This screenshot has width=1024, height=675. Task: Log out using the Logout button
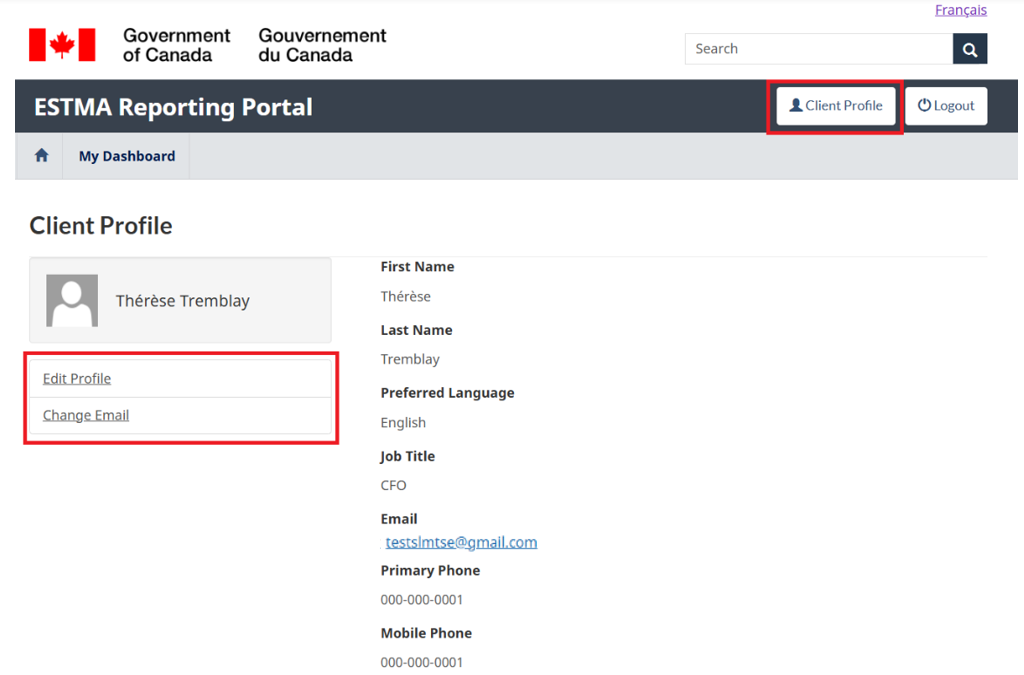(945, 105)
